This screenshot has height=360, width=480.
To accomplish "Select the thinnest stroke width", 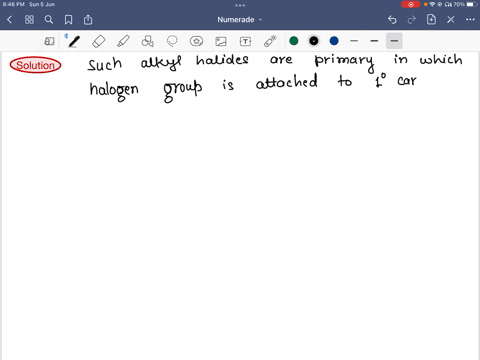I will pos(354,41).
